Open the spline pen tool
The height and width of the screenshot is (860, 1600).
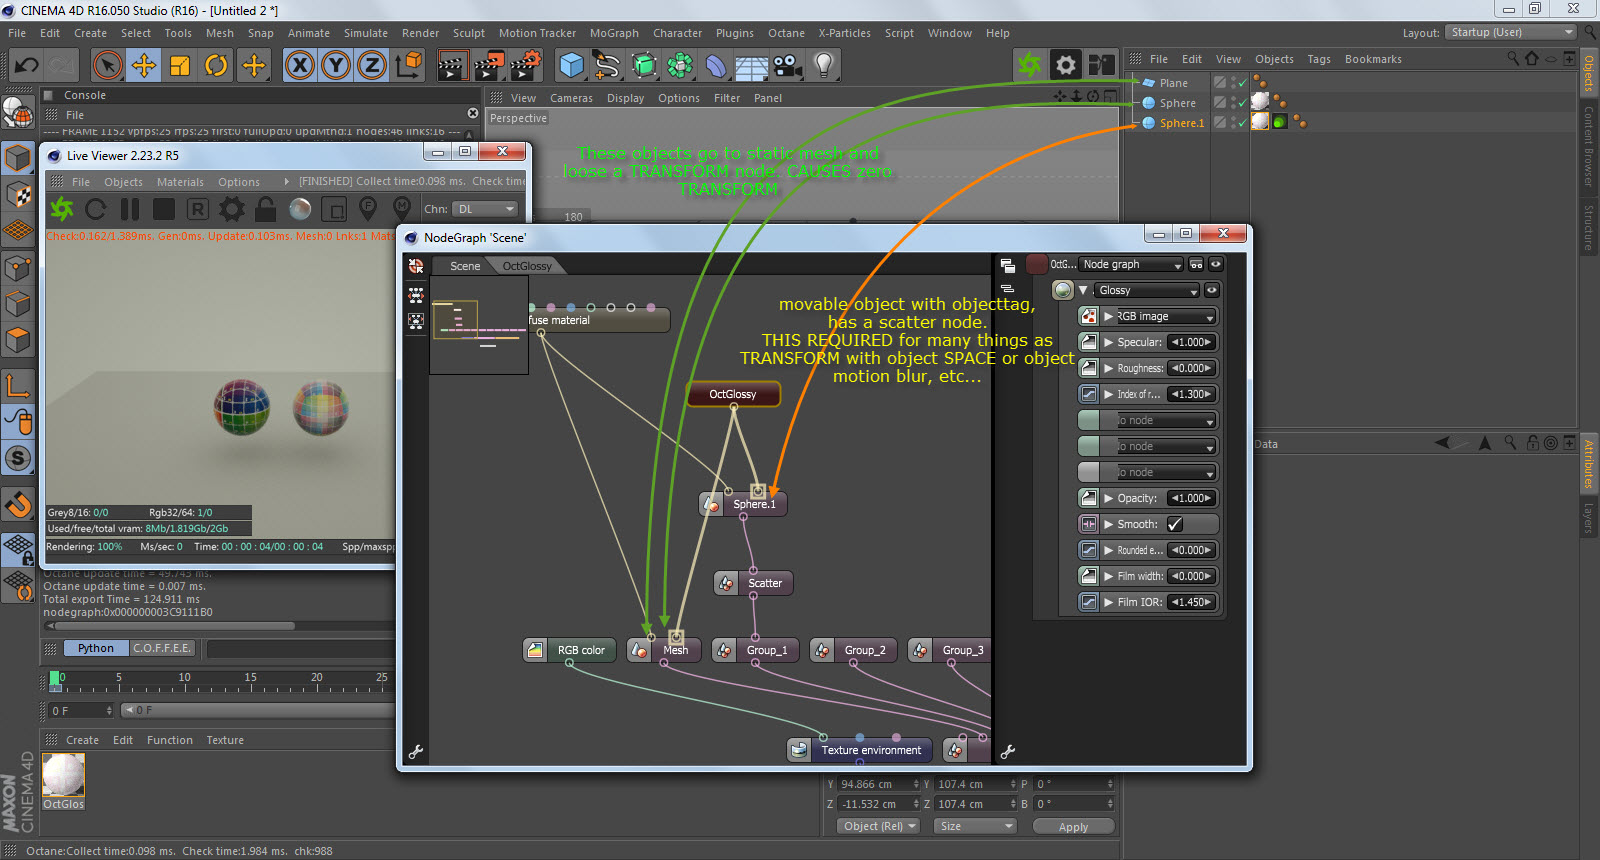(607, 66)
